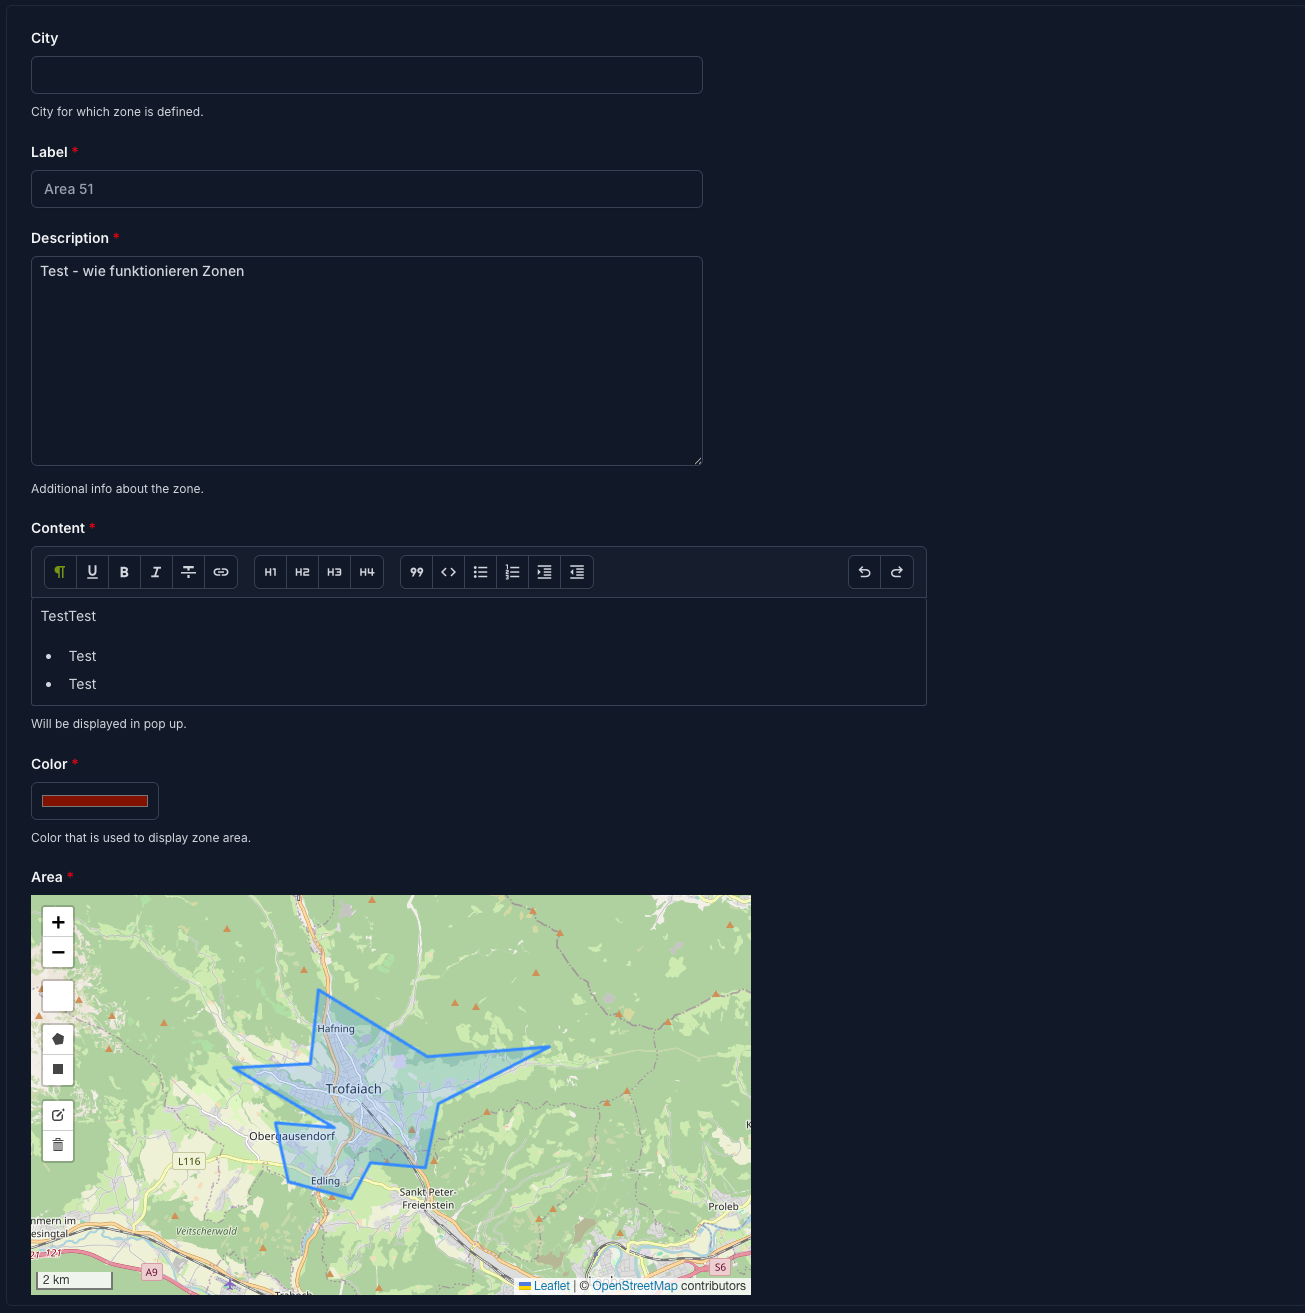Viewport: 1305px width, 1313px height.
Task: Toggle bold formatting in Content editor
Action: pos(124,572)
